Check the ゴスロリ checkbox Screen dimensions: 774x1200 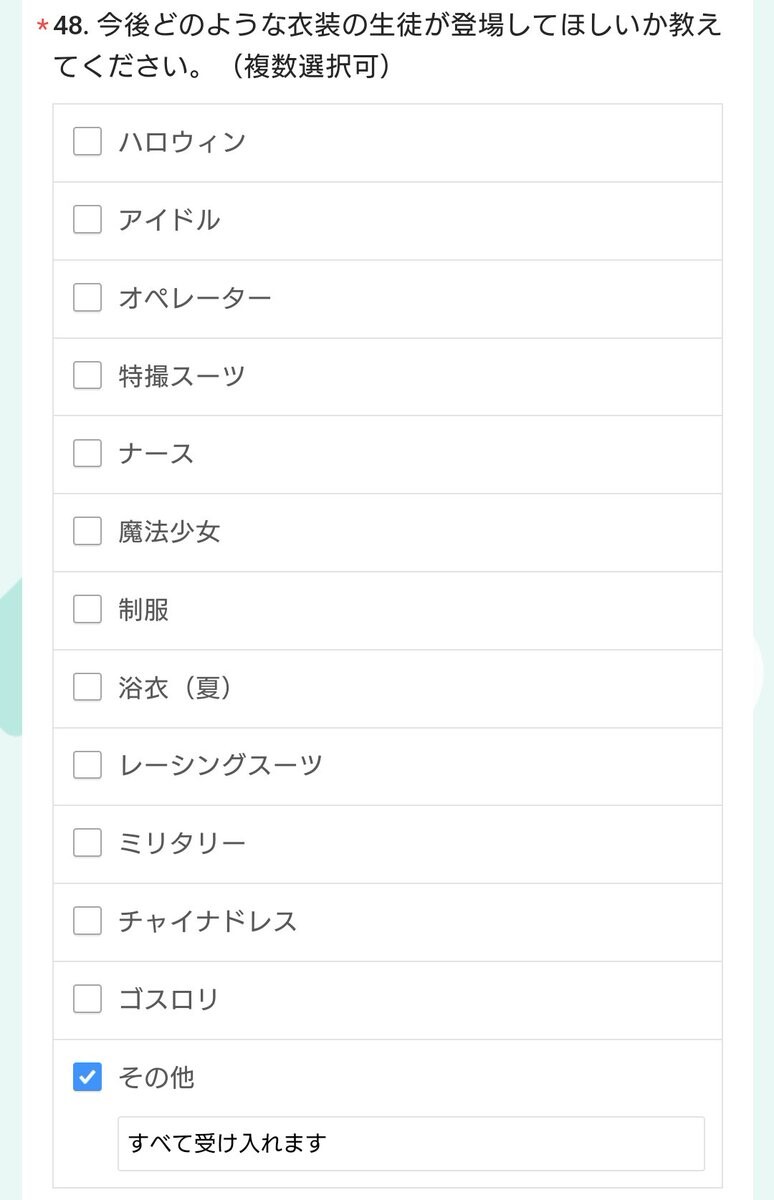click(x=88, y=1000)
